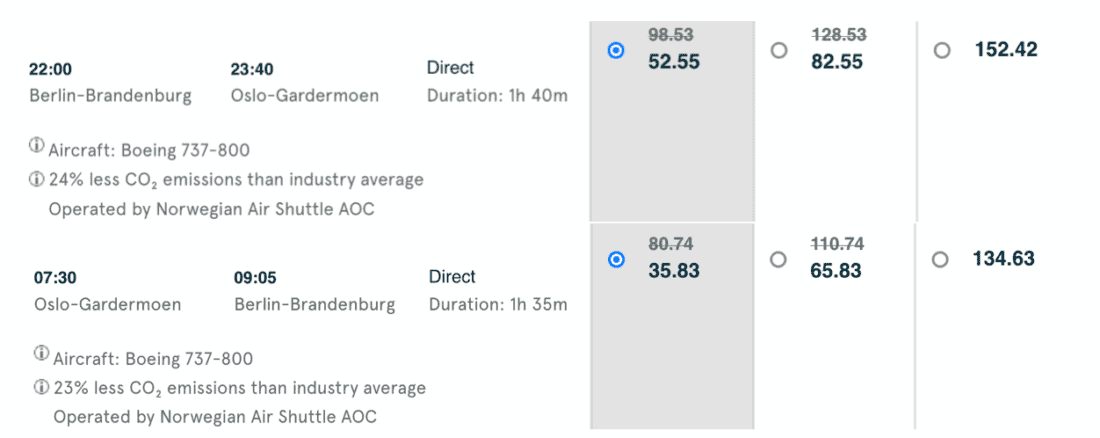The height and width of the screenshot is (438, 1100).
Task: Click the crossed-out 110.74 price
Action: (x=838, y=244)
